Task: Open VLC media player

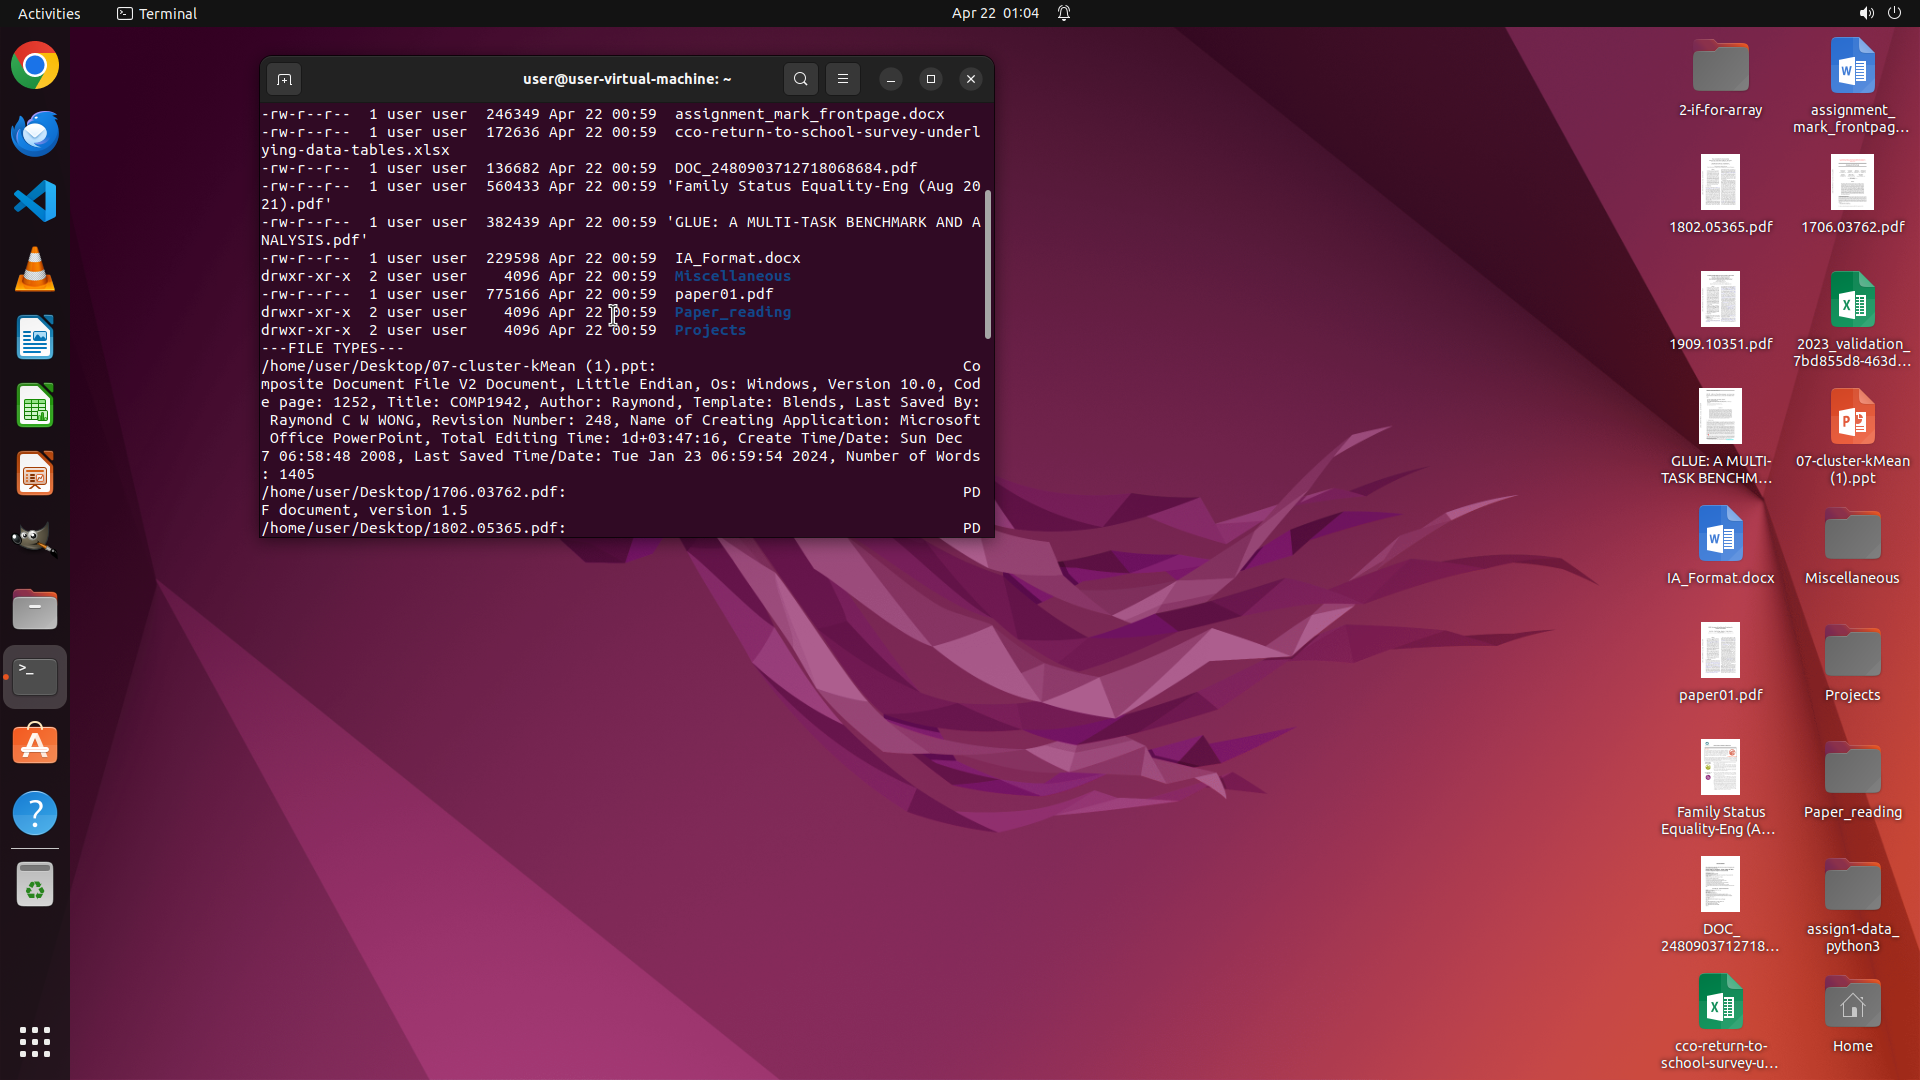Action: pyautogui.click(x=35, y=270)
